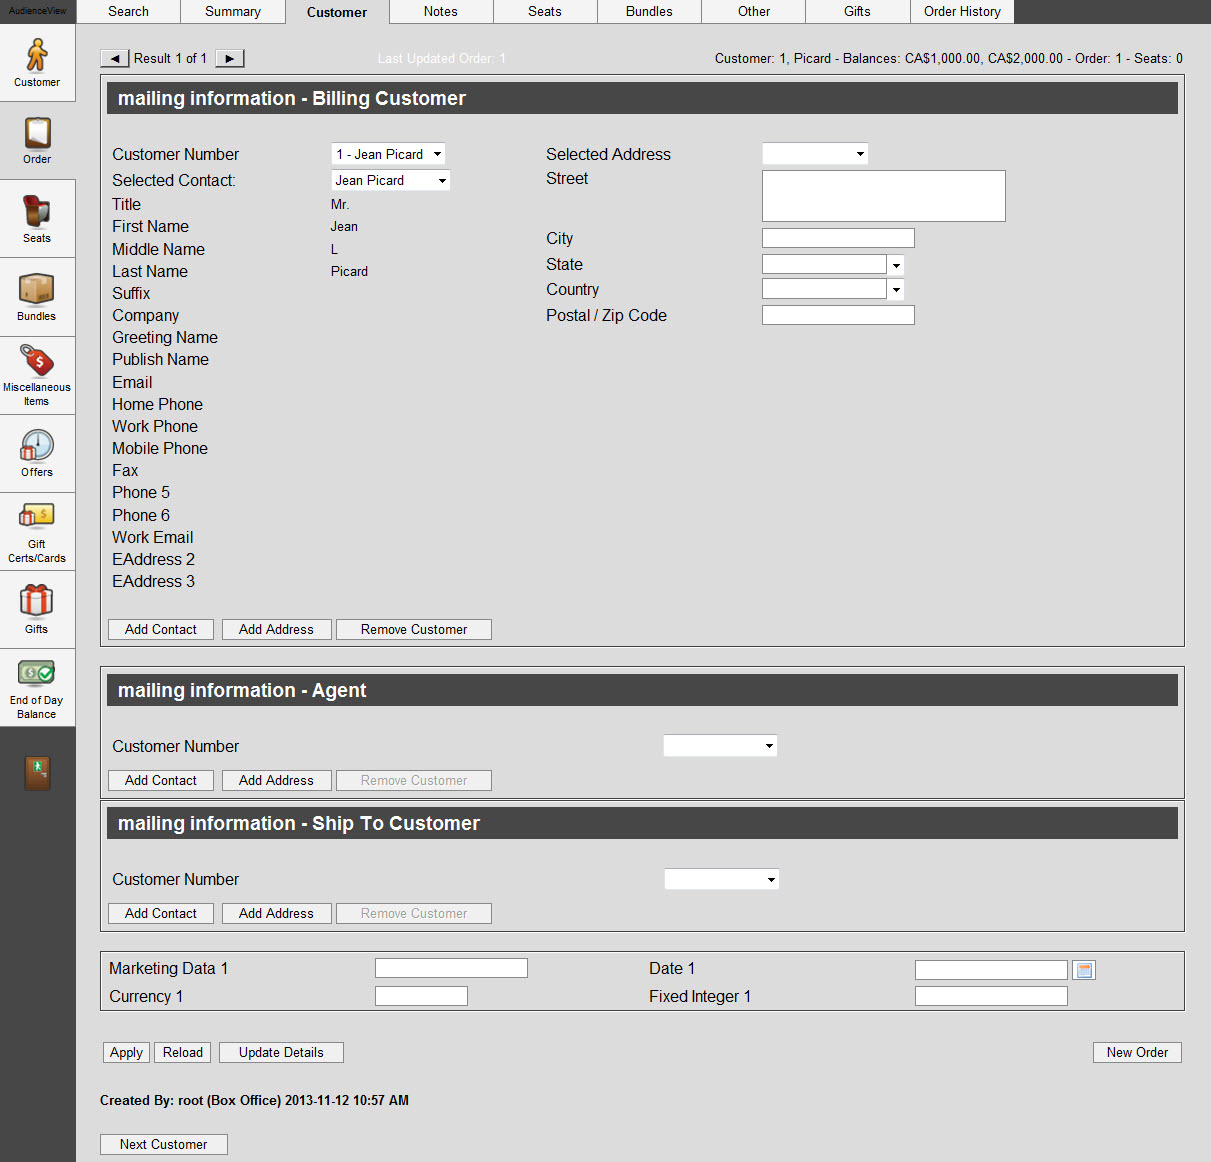This screenshot has height=1162, width=1211.
Task: Switch to the Gifts tab
Action: [x=857, y=12]
